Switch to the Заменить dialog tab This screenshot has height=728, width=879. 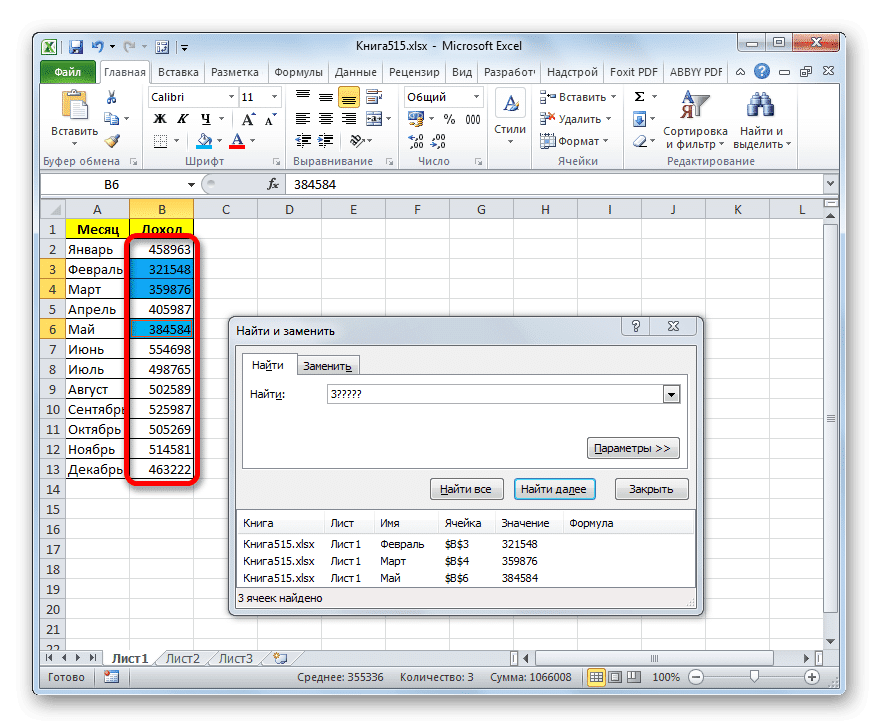pyautogui.click(x=327, y=366)
